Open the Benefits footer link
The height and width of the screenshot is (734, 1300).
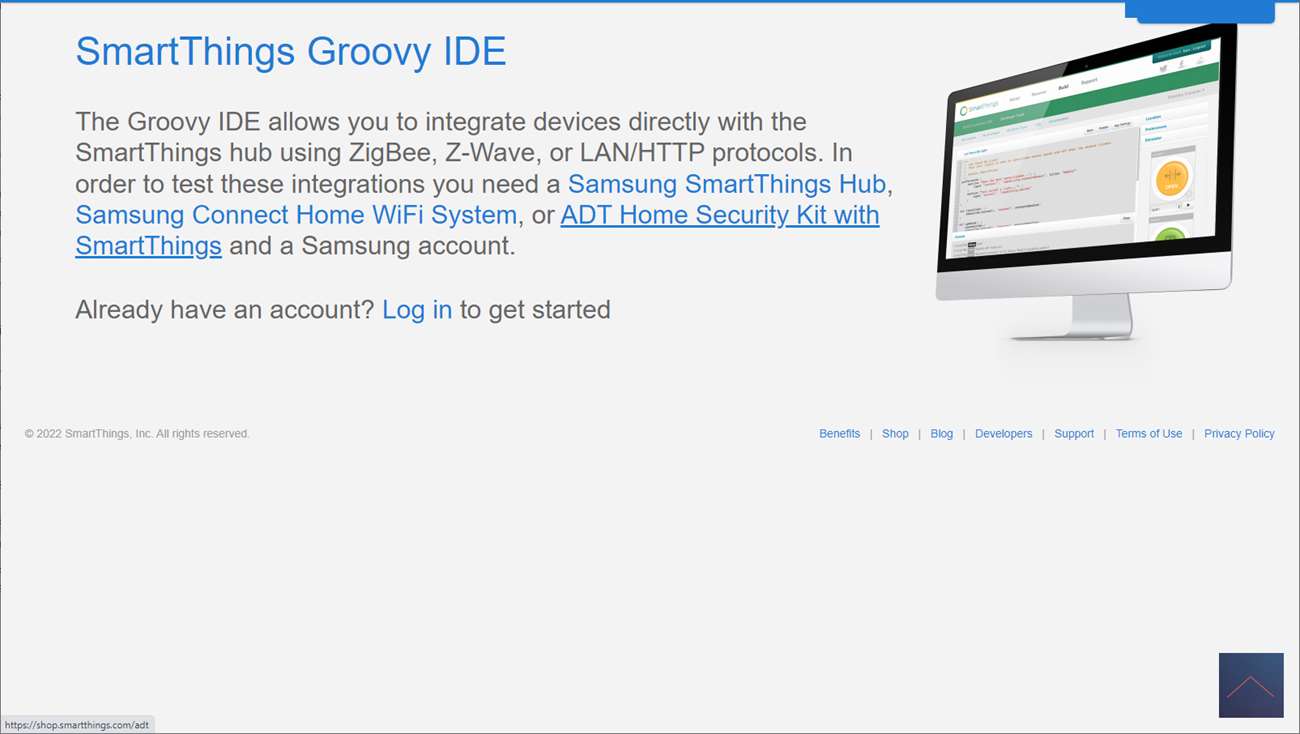click(x=839, y=434)
